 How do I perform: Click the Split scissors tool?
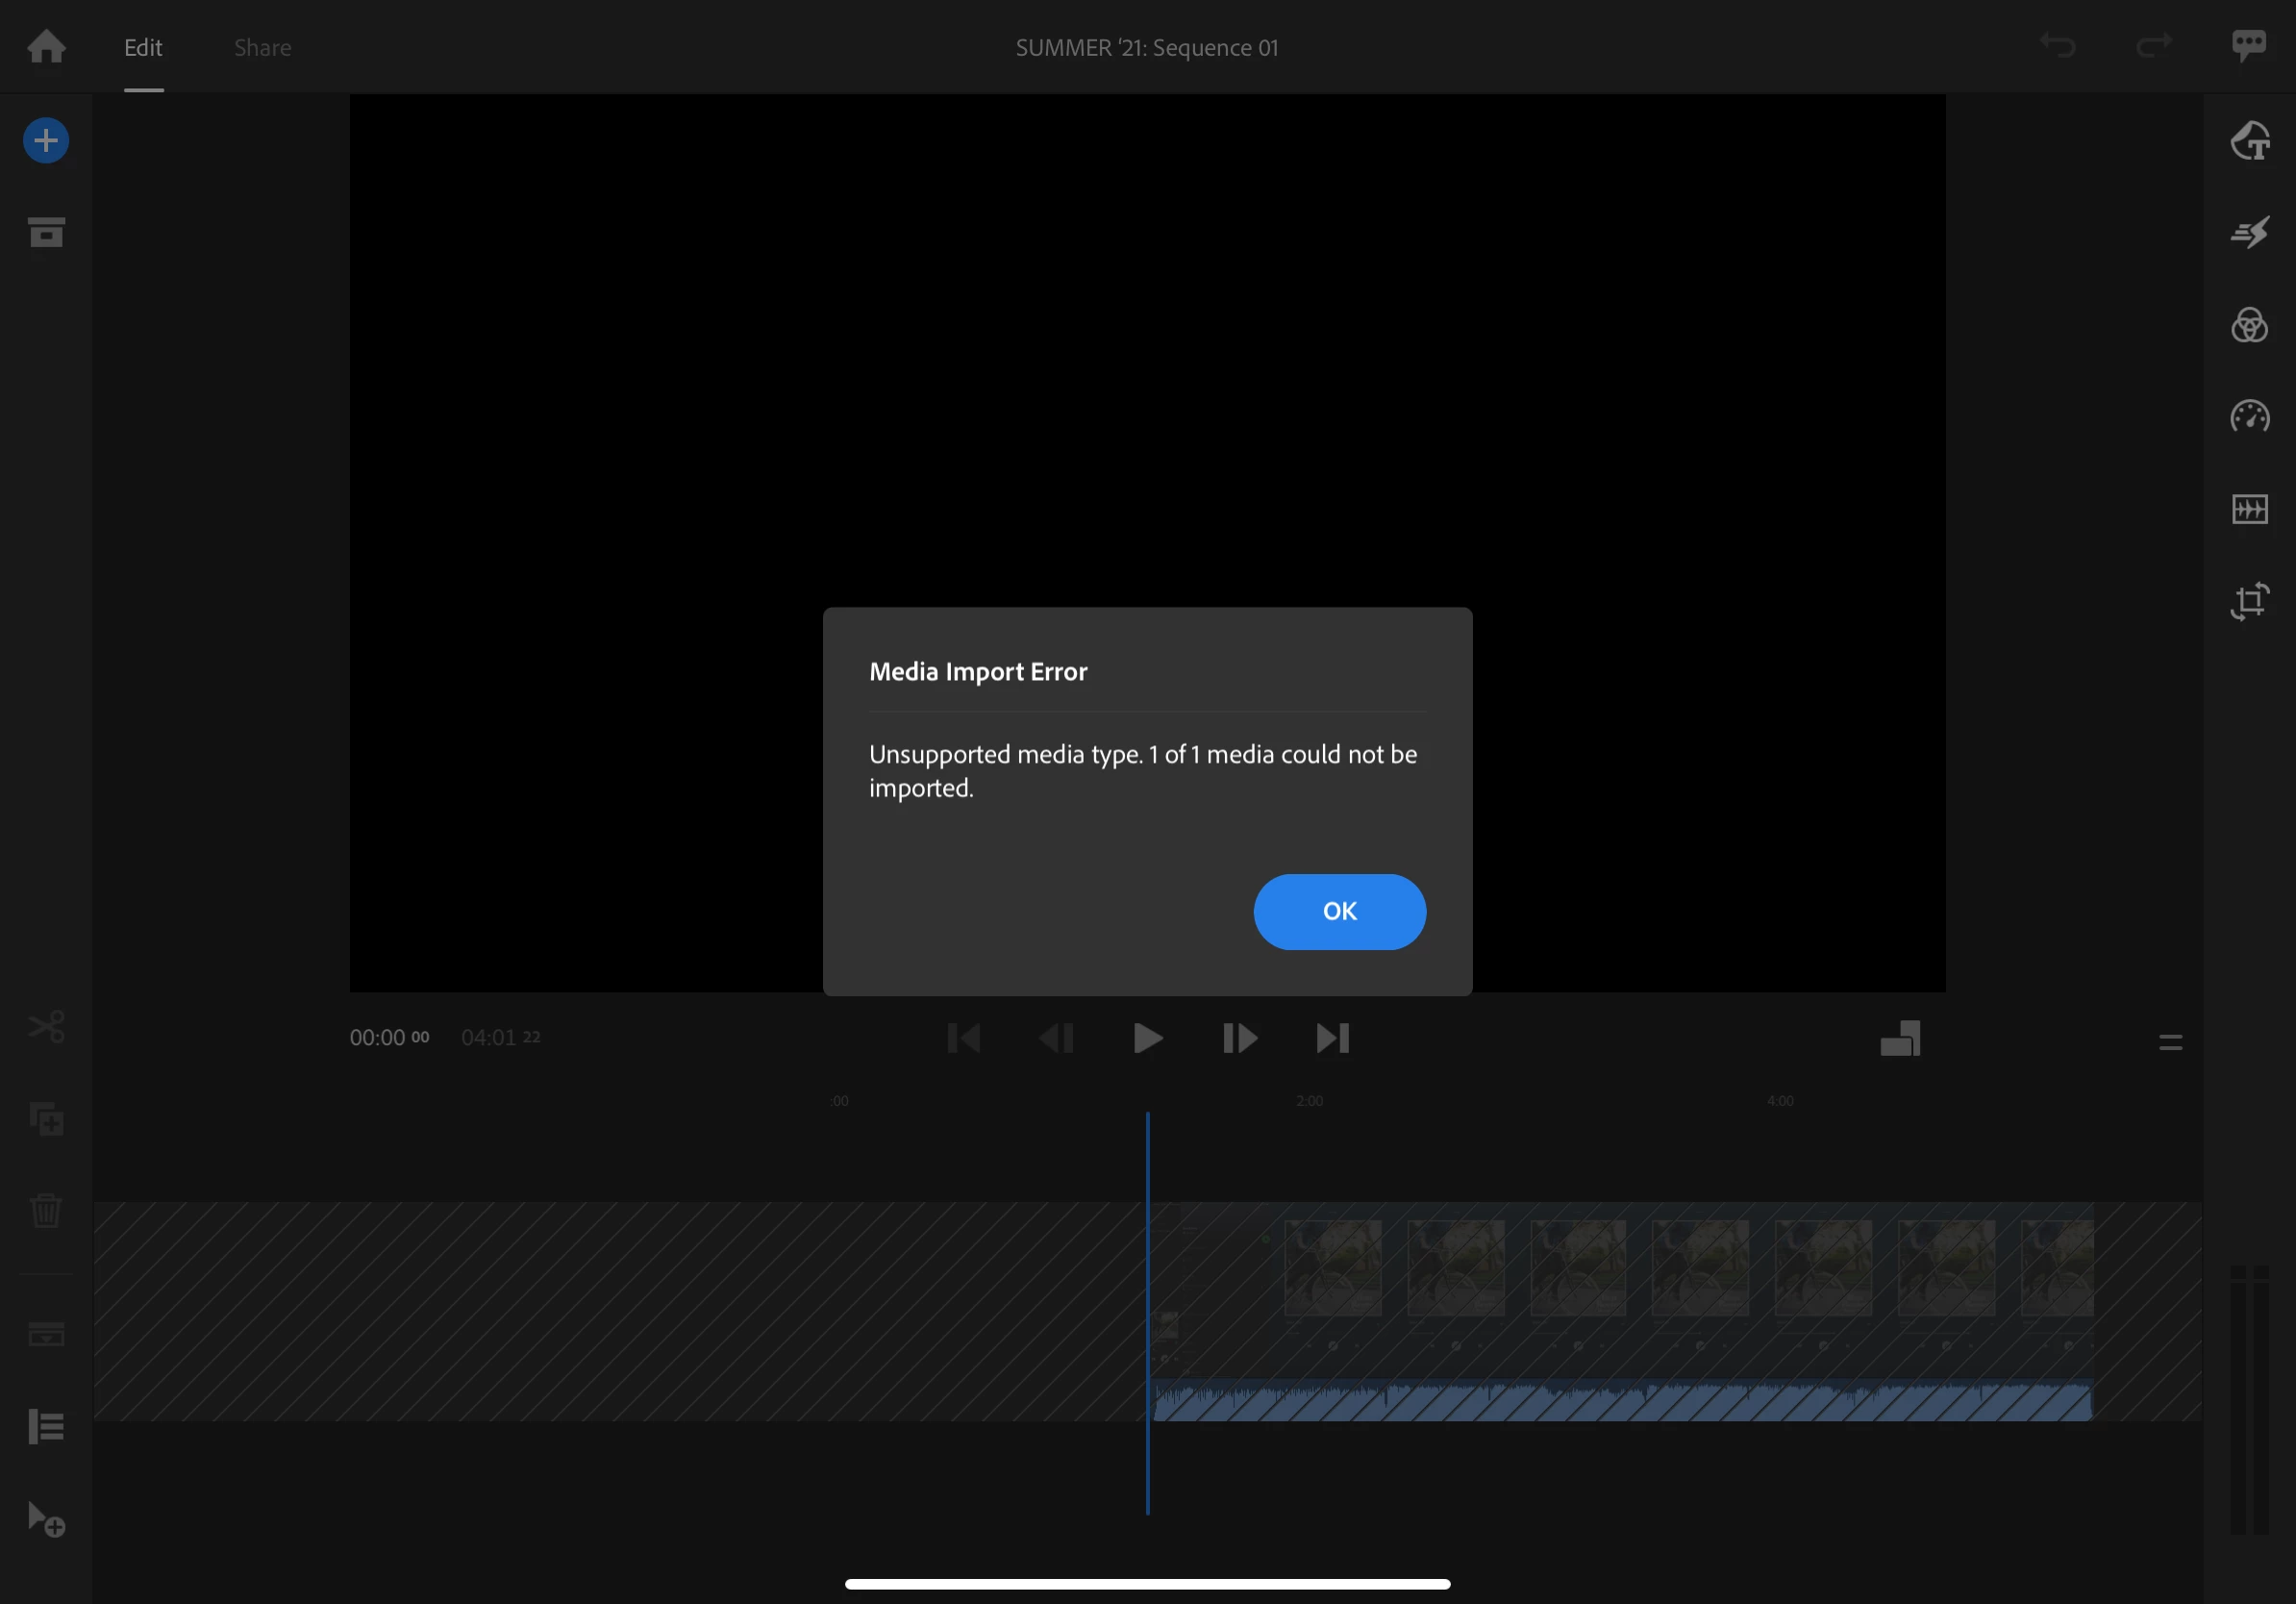coord(46,1026)
